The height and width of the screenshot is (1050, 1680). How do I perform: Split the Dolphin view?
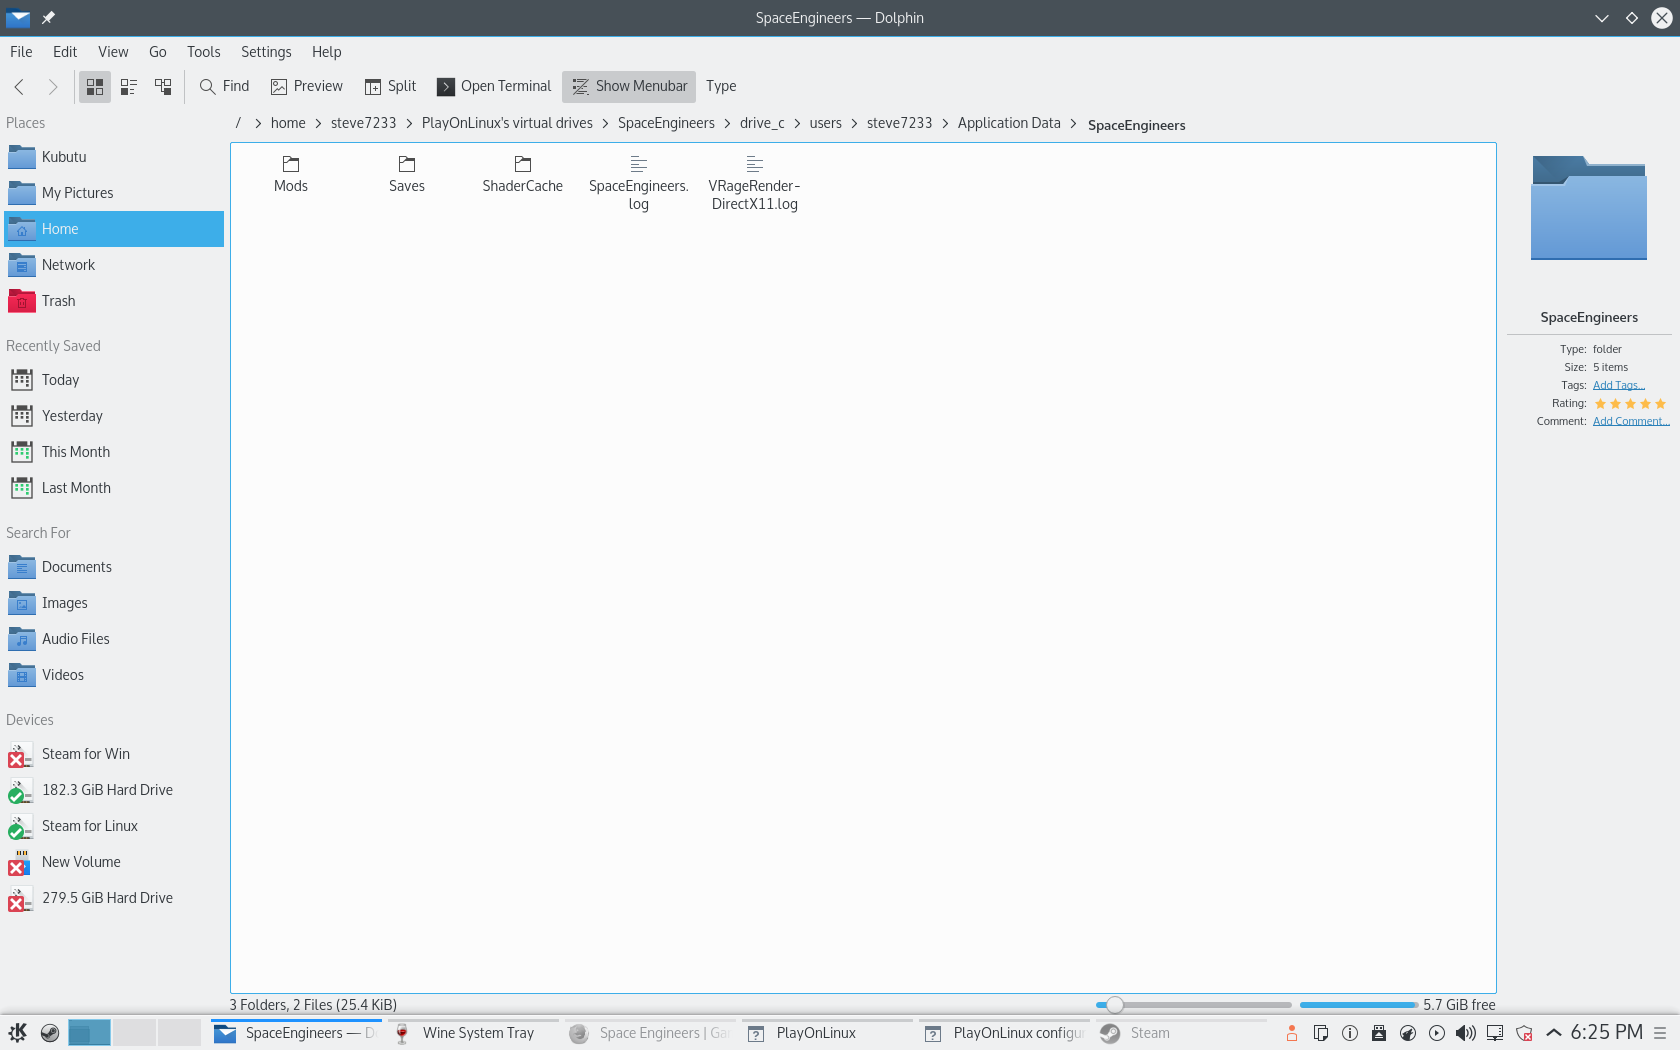390,87
